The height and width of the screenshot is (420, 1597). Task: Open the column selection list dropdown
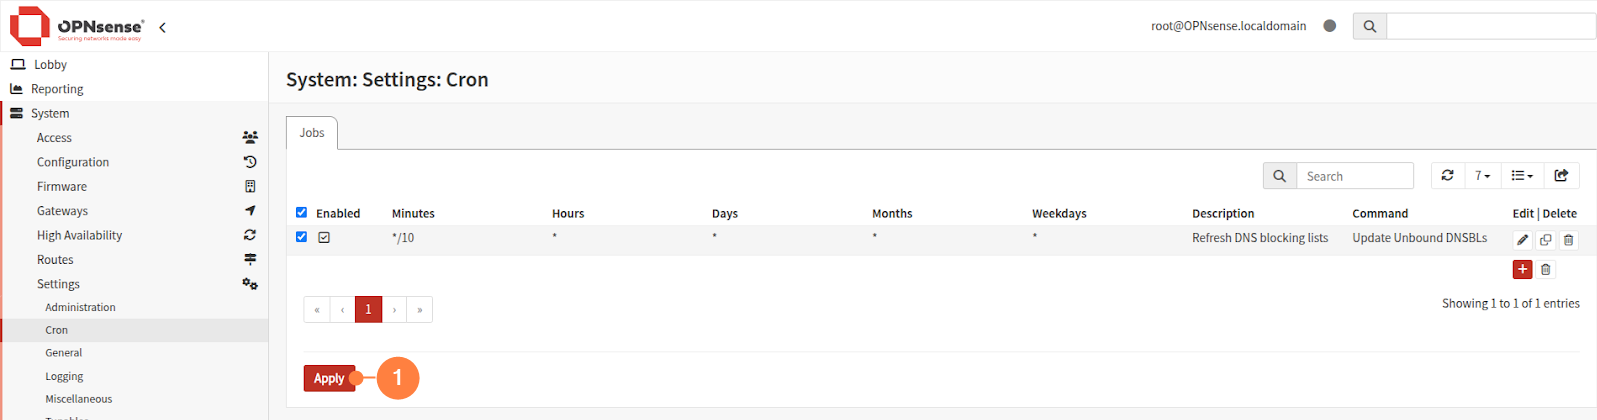point(1521,176)
